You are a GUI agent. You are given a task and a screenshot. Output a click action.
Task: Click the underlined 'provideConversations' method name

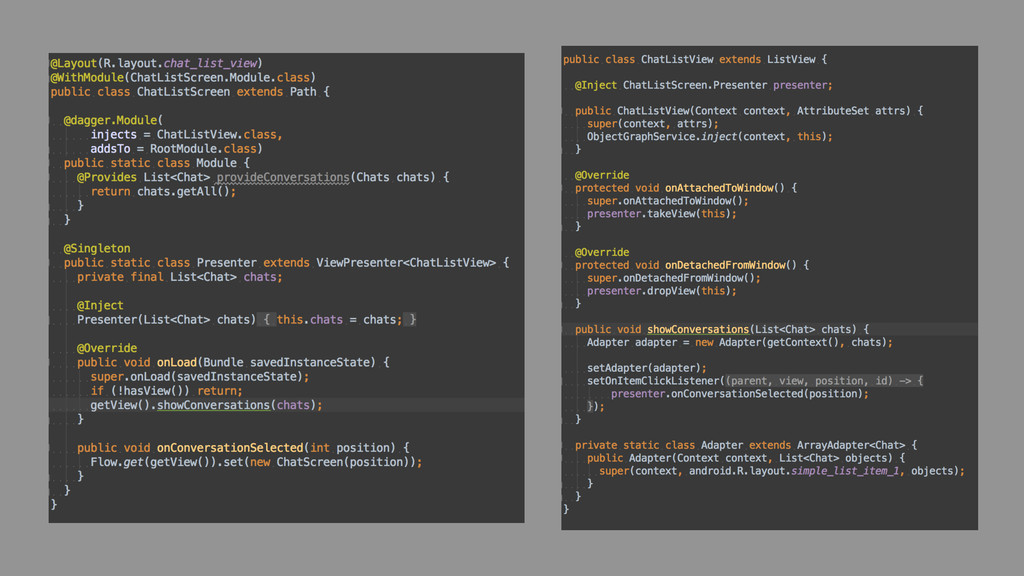point(283,178)
